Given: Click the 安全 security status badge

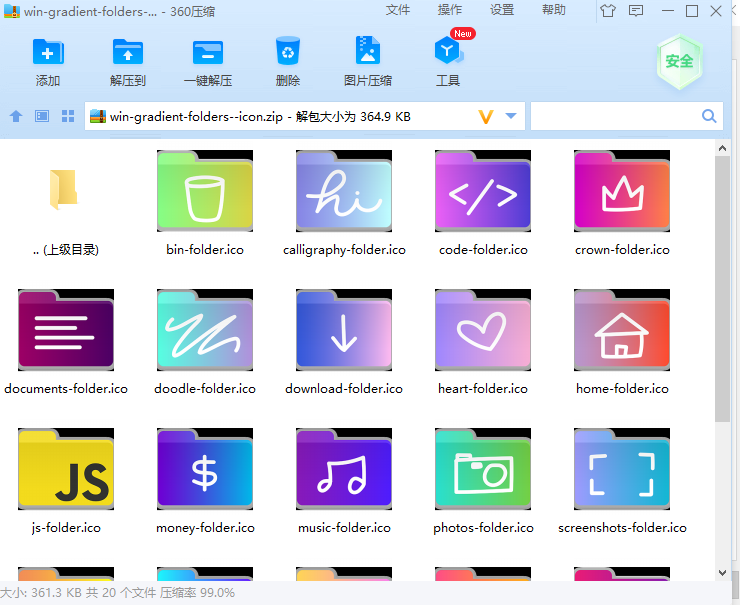Looking at the screenshot, I should 679,61.
